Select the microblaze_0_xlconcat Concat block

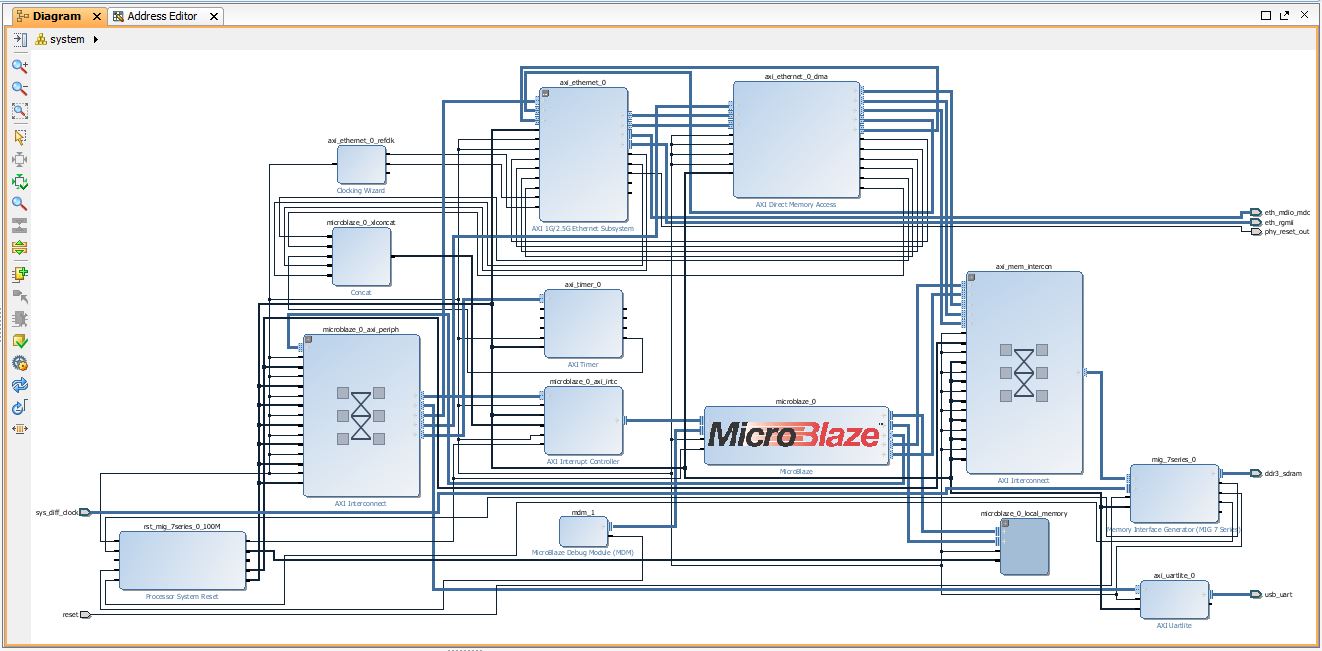tap(361, 257)
